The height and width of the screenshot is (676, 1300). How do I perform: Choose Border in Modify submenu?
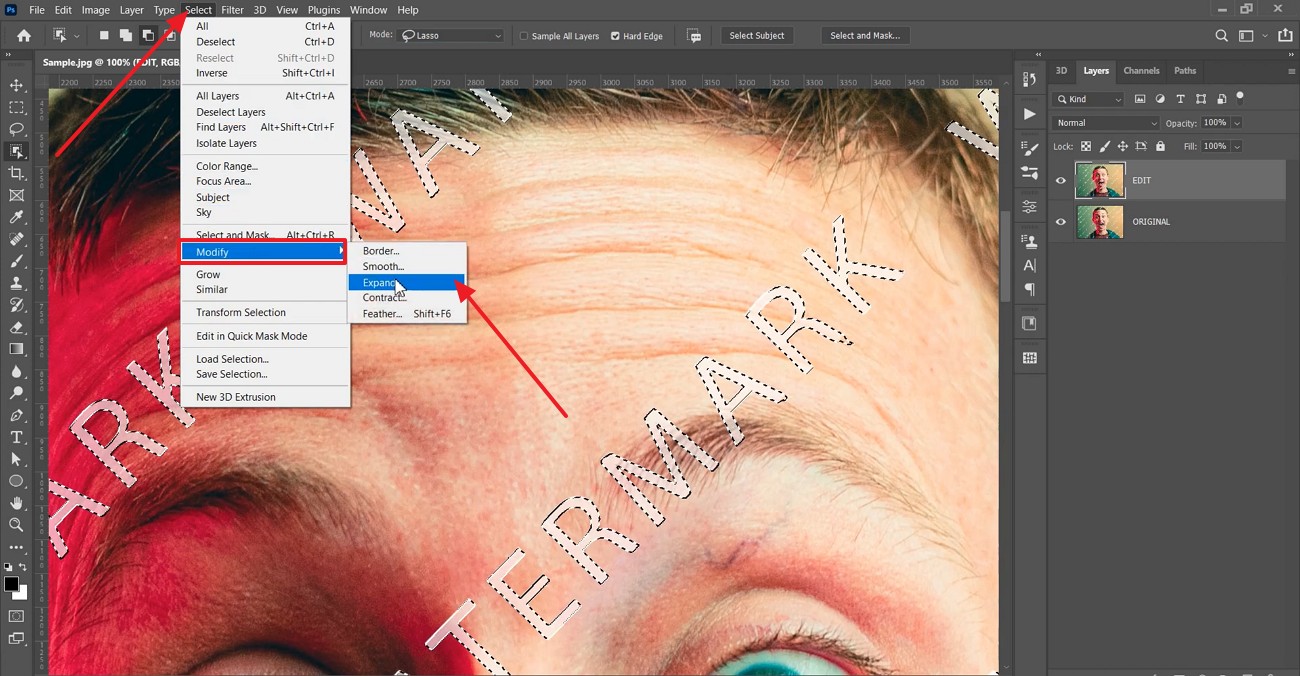pos(407,251)
